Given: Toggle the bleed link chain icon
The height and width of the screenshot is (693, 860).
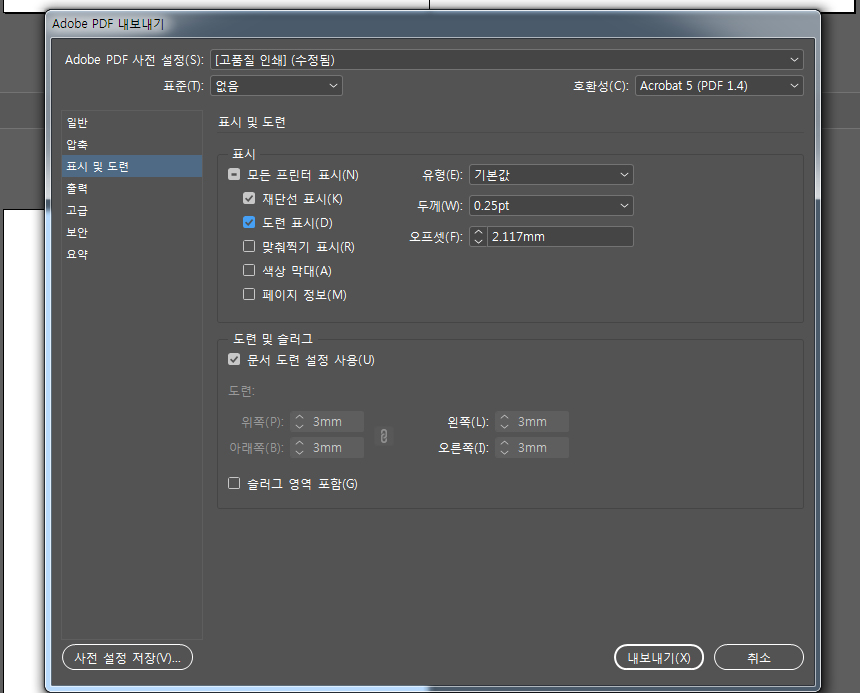Looking at the screenshot, I should point(384,436).
